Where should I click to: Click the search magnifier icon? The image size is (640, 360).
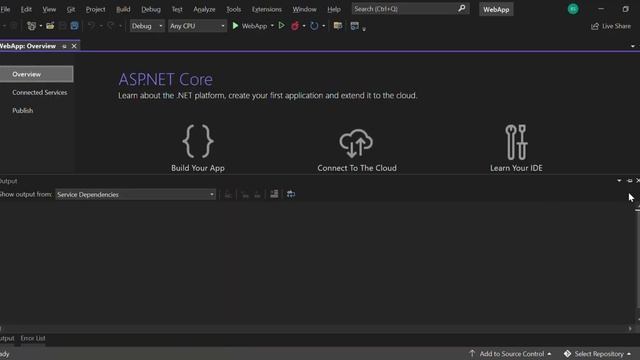pos(462,9)
